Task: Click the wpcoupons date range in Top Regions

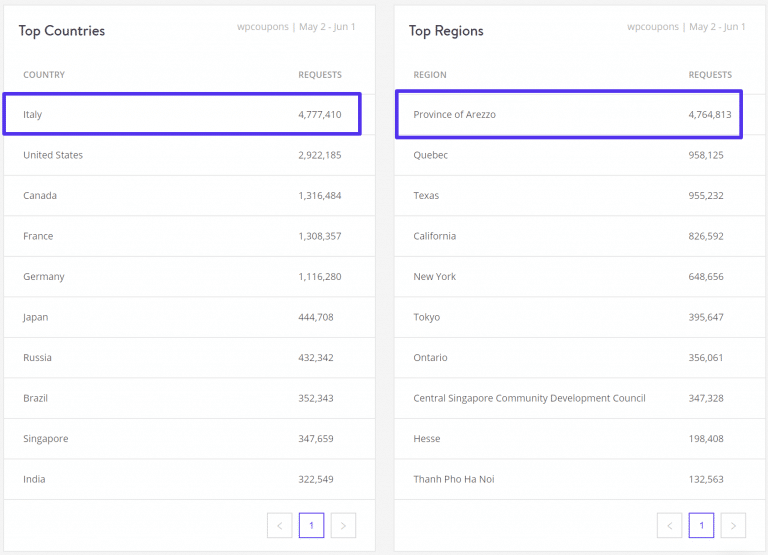Action: [x=686, y=27]
